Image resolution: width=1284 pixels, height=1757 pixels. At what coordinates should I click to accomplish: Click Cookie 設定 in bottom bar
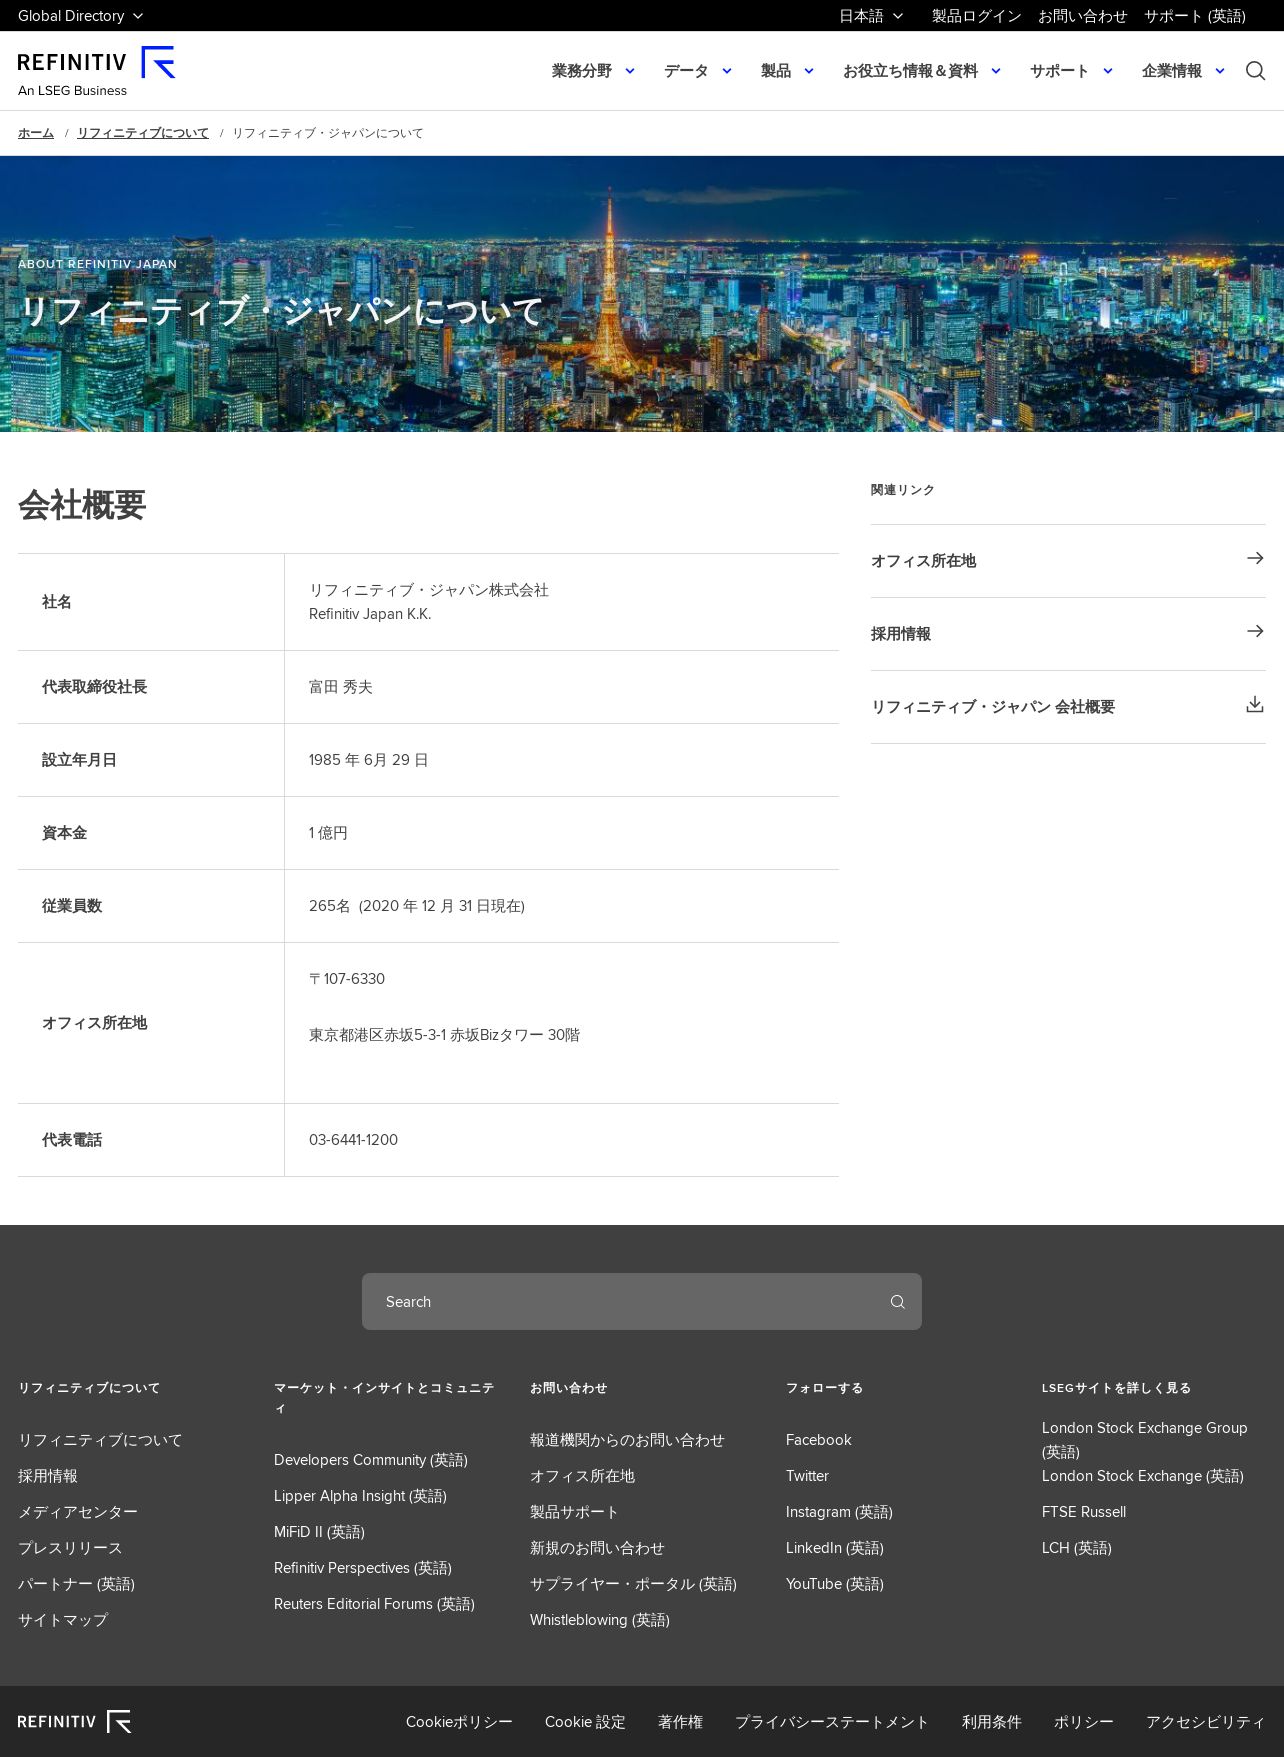[x=585, y=1722]
